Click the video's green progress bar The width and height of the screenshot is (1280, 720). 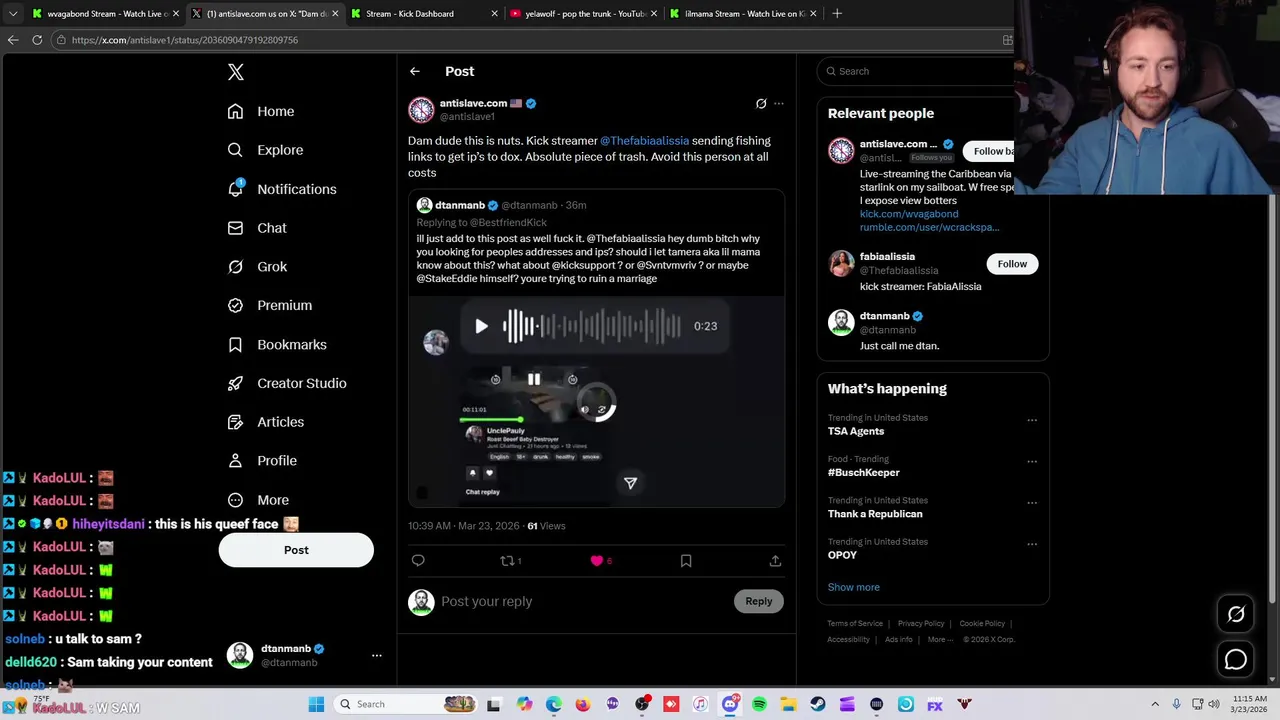(491, 419)
